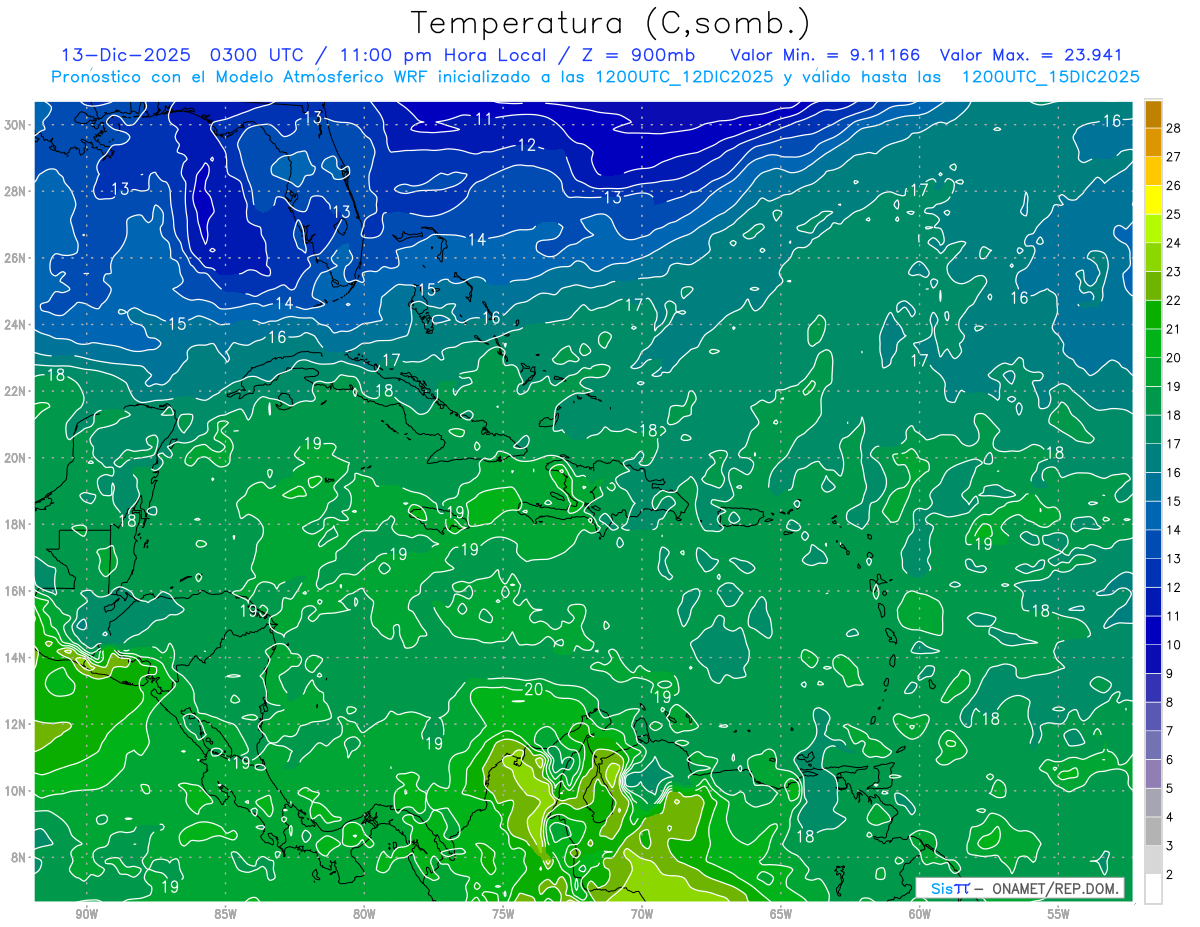The height and width of the screenshot is (927, 1200).
Task: Click the contour label "11" on the map
Action: [484, 119]
